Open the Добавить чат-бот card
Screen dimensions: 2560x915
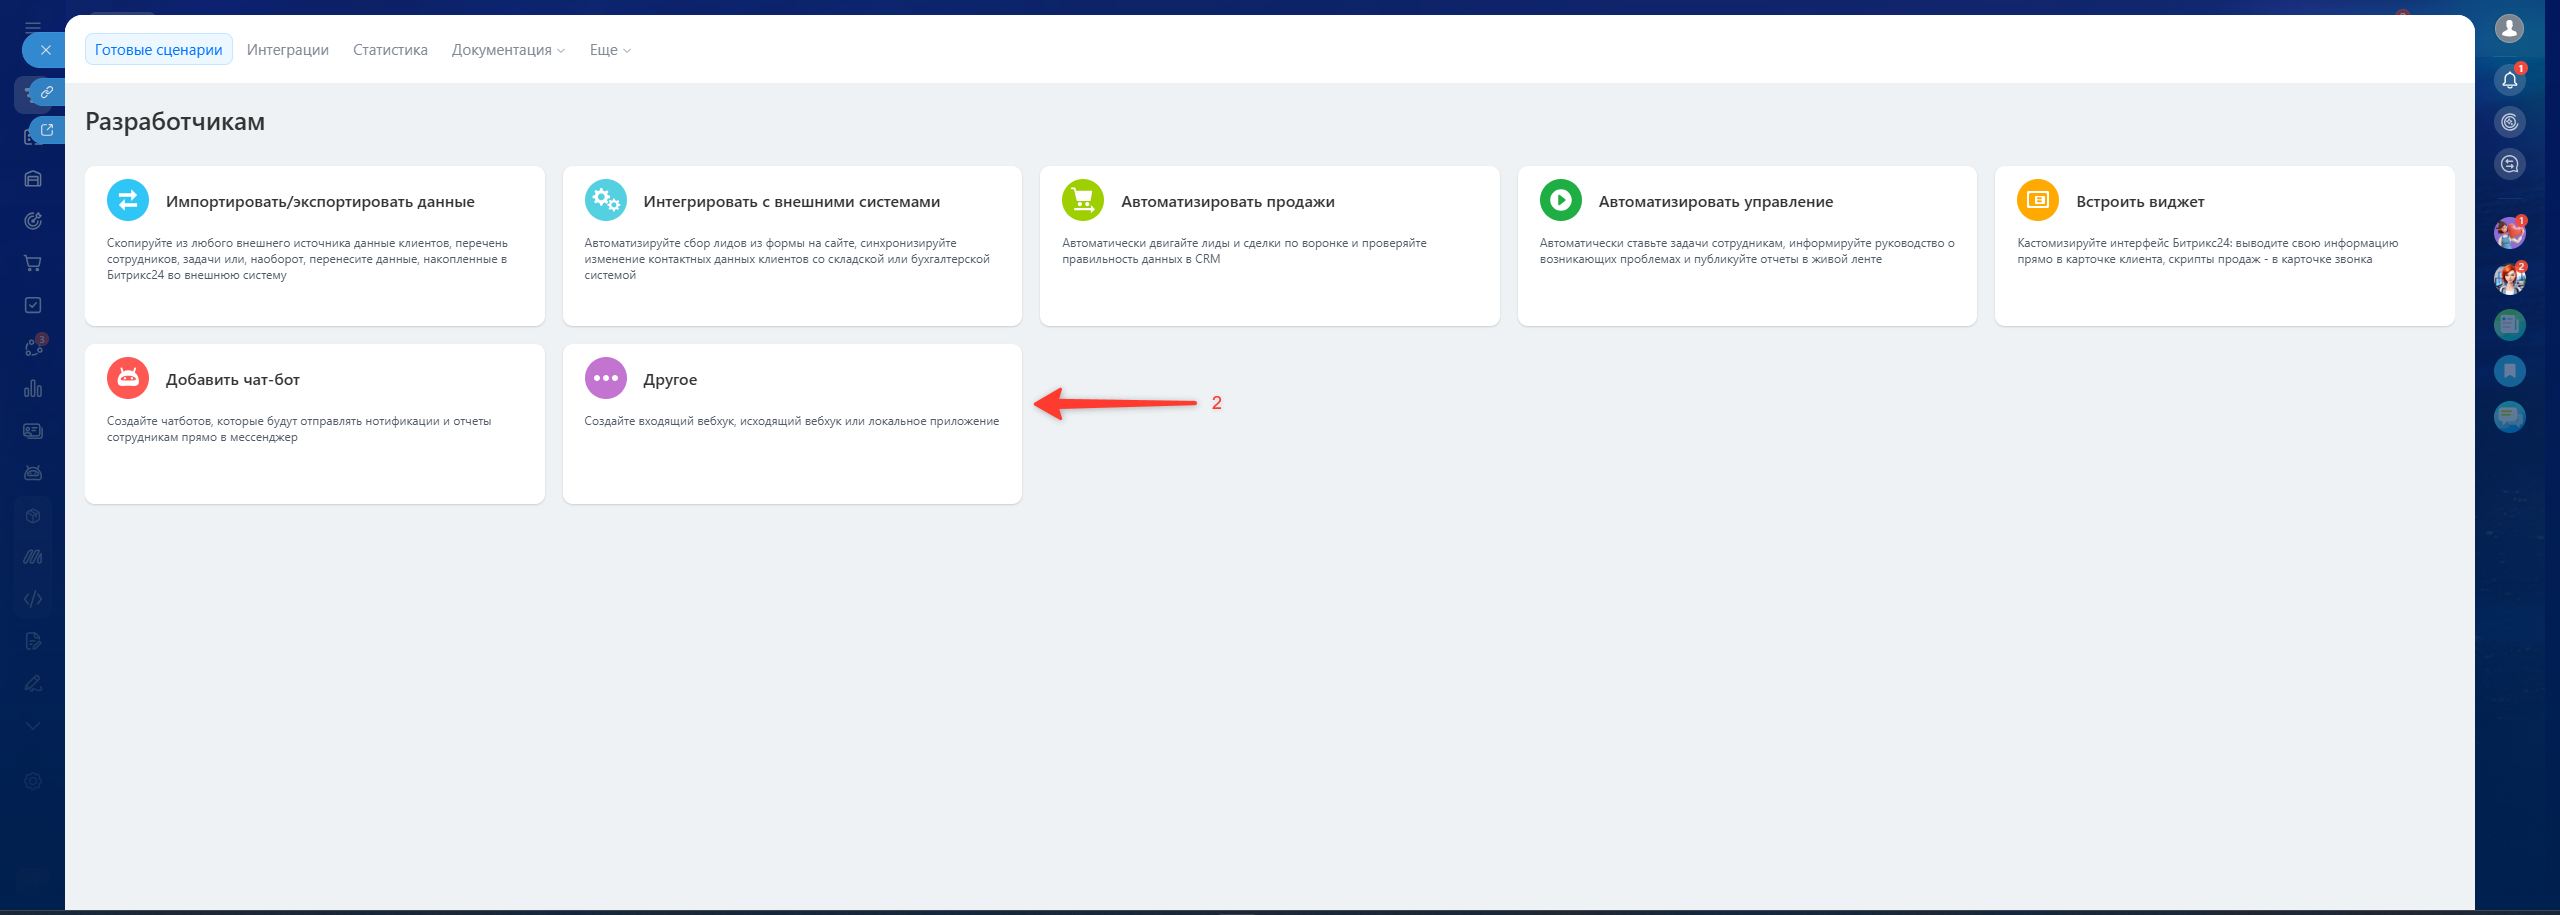coord(314,423)
